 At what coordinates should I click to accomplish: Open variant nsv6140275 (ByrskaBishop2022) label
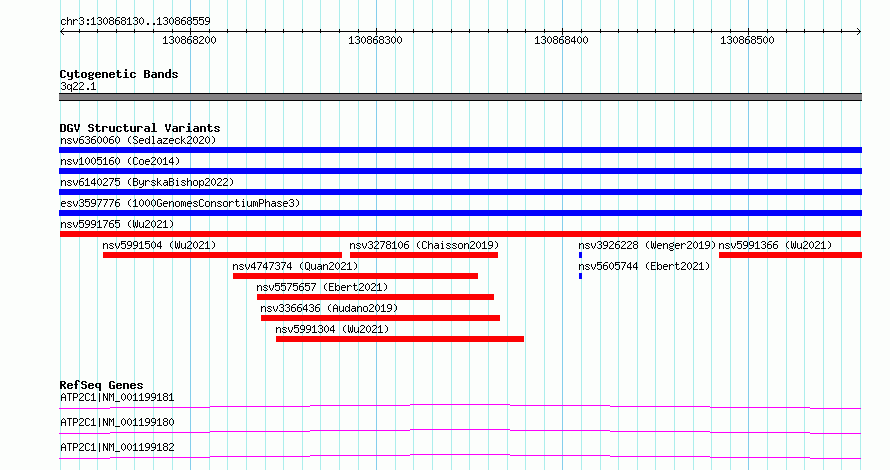pyautogui.click(x=147, y=182)
